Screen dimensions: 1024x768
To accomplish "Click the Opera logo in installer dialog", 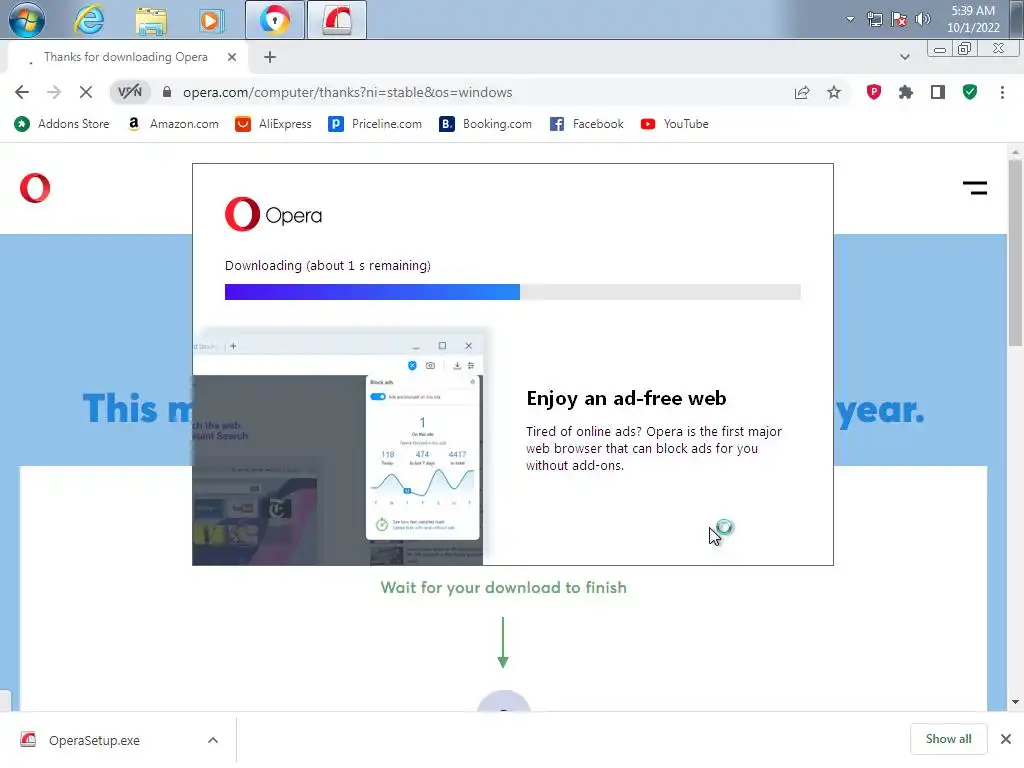I will (x=274, y=214).
